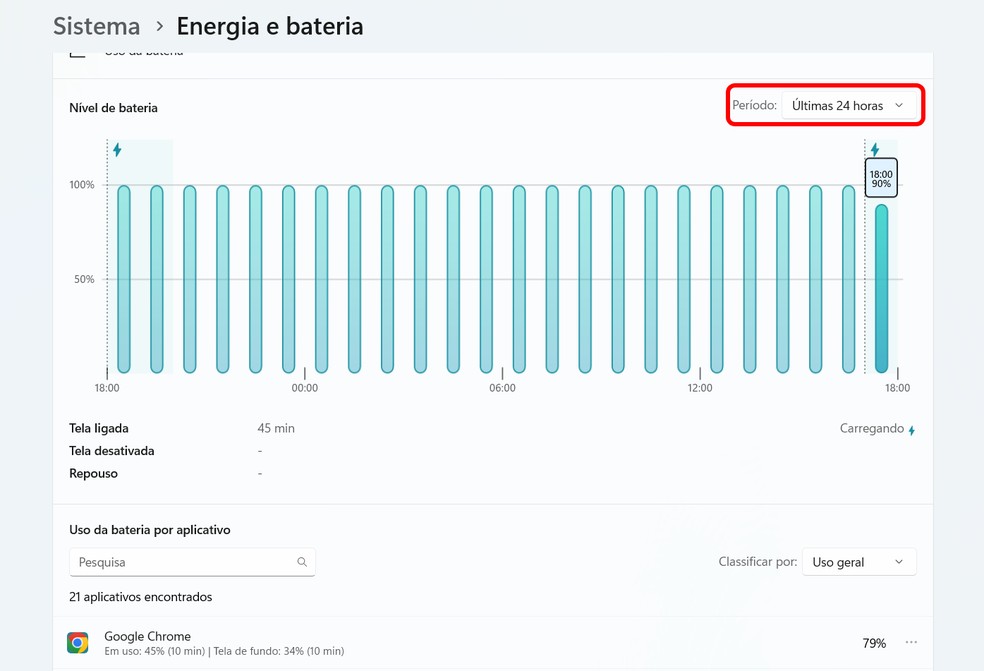Click the 'Nível de bateria' section heading
Screen dimensions: 984x671
click(113, 107)
